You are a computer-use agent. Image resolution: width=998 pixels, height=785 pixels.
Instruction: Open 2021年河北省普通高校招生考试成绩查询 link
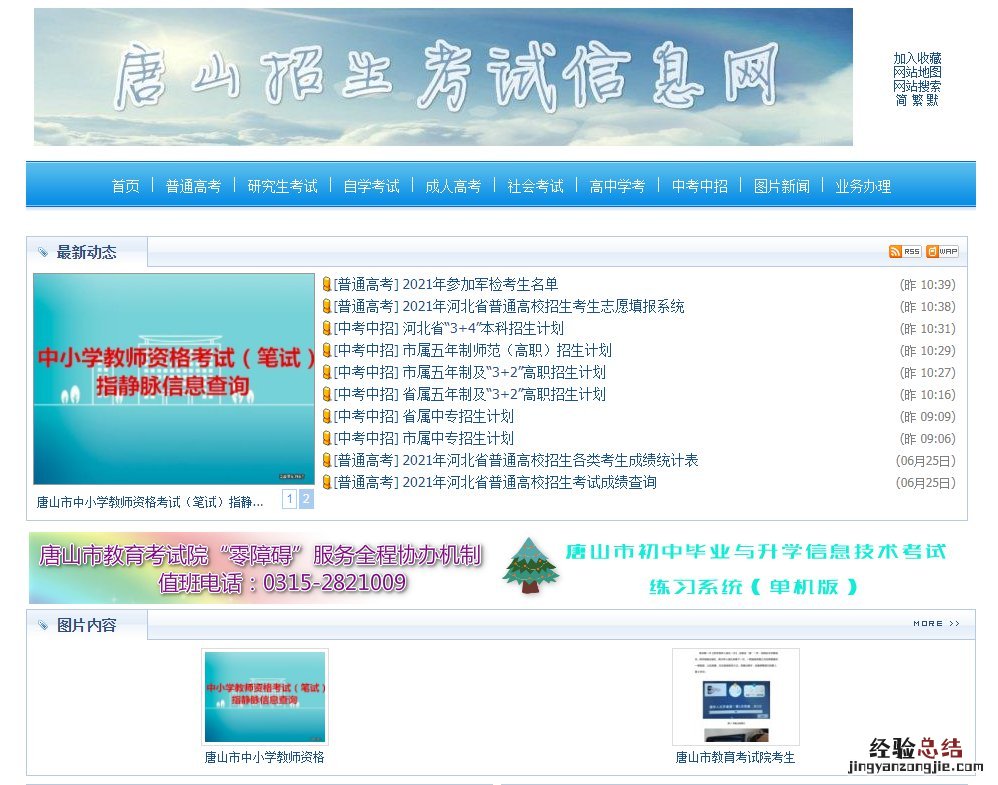(x=530, y=482)
